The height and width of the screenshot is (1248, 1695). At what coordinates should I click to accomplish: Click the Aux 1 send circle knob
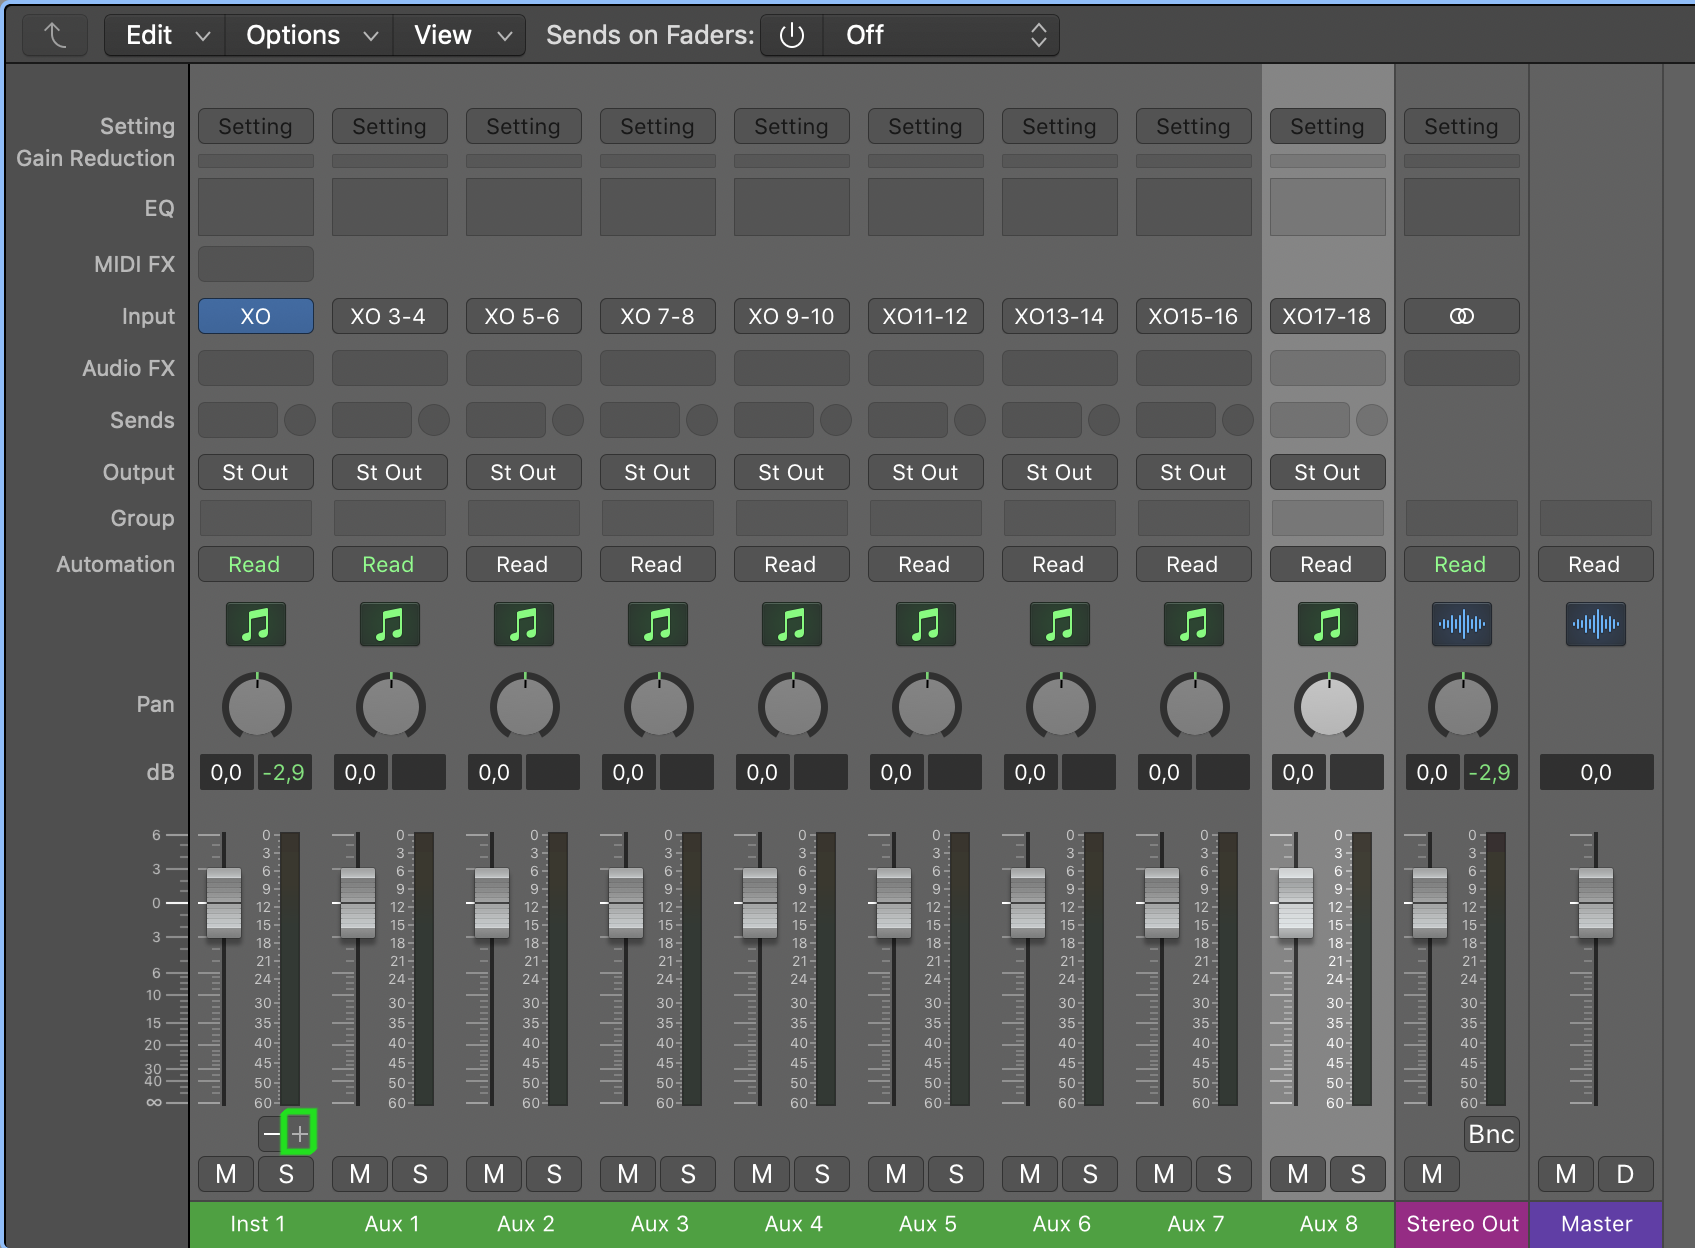click(434, 420)
